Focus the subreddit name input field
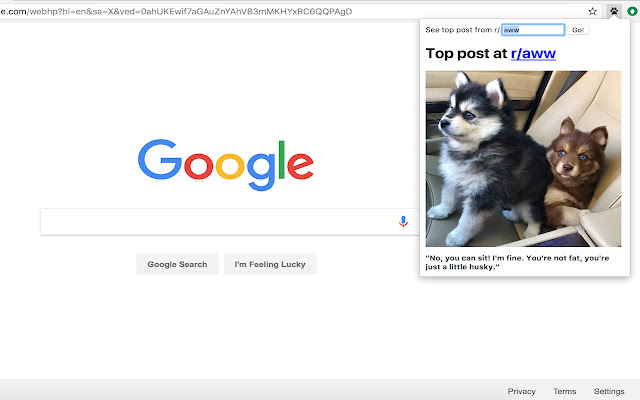The width and height of the screenshot is (640, 400). pos(533,30)
